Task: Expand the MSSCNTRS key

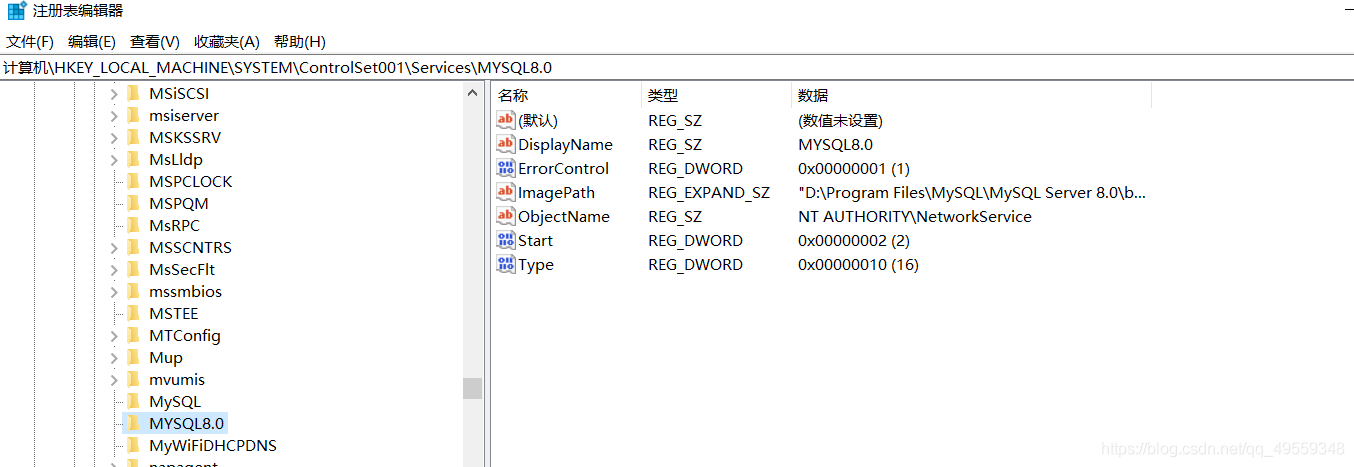Action: coord(113,248)
